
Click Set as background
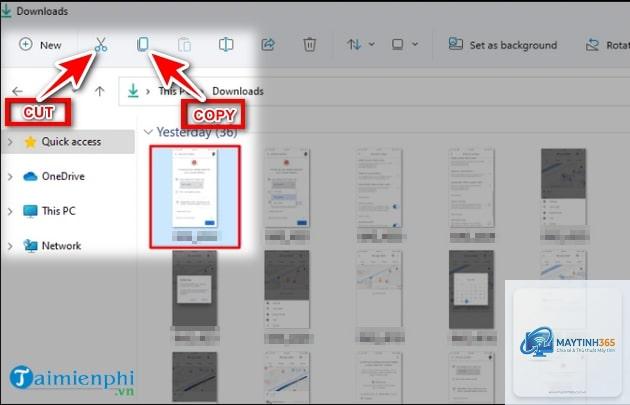503,45
